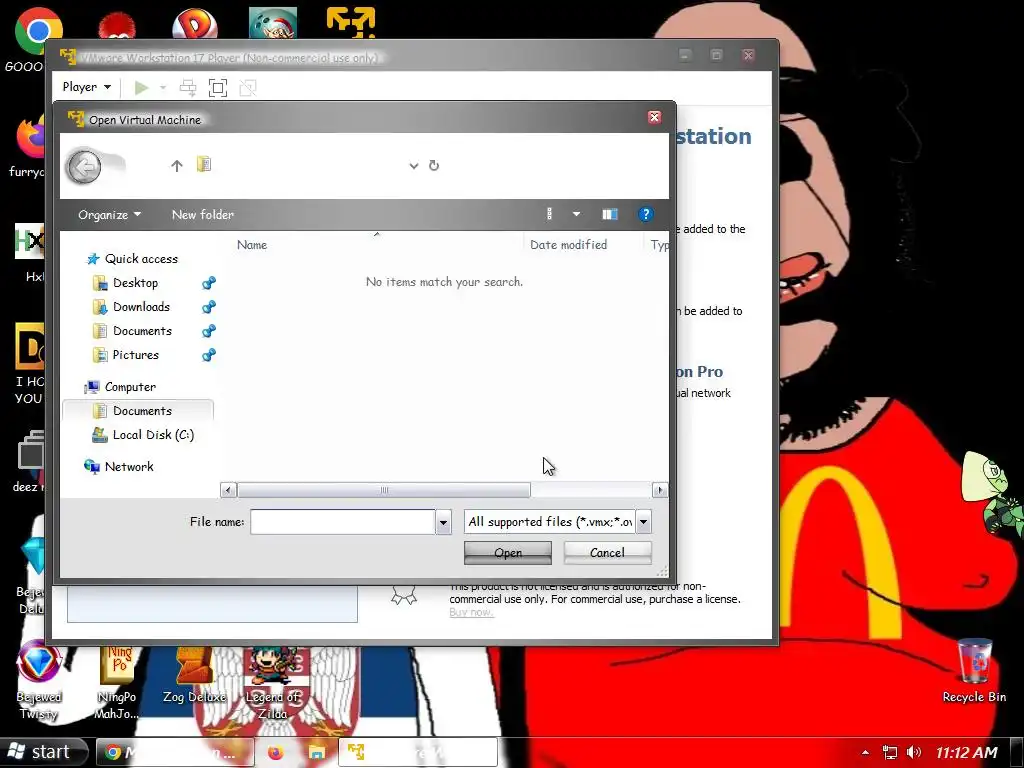Click the horizontal scrollbar thumb
This screenshot has height=768, width=1024.
384,490
